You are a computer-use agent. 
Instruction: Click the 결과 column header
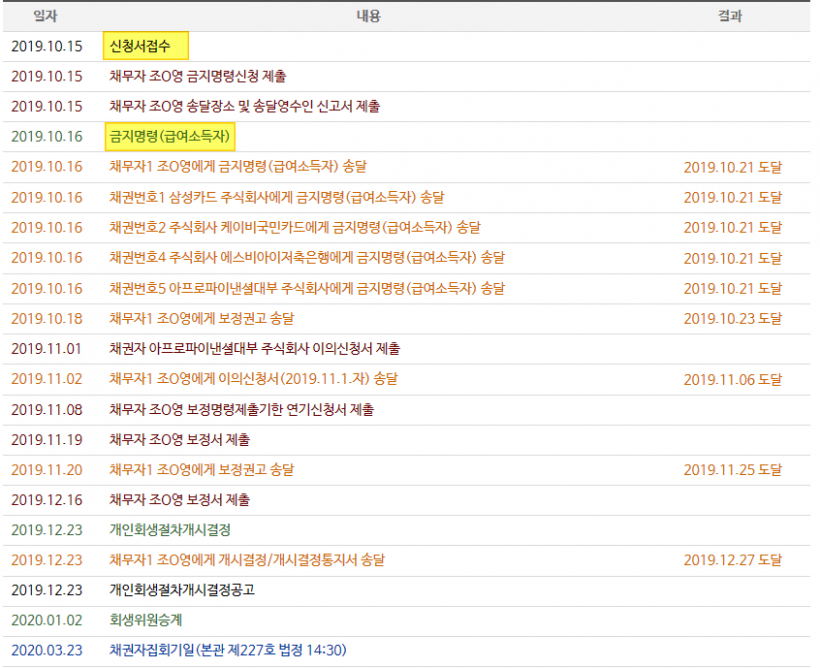(x=730, y=16)
